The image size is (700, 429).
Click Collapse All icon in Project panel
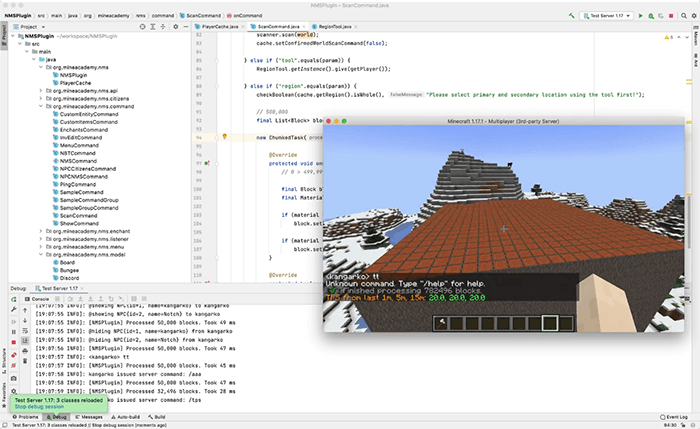click(163, 27)
